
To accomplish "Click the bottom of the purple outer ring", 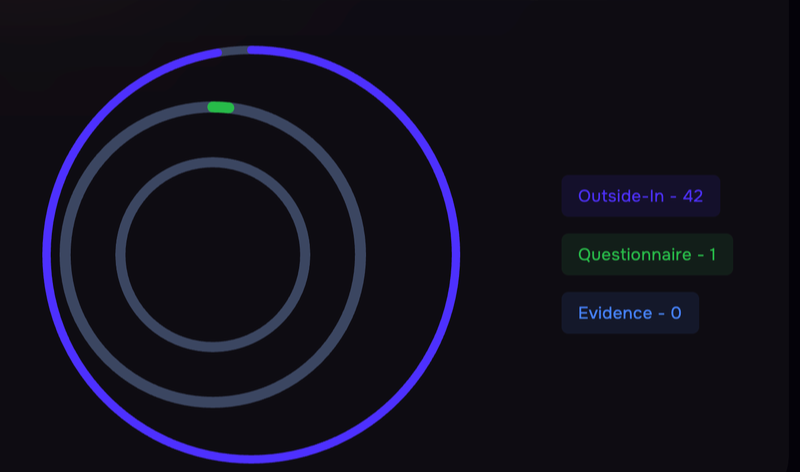I will click(250, 458).
